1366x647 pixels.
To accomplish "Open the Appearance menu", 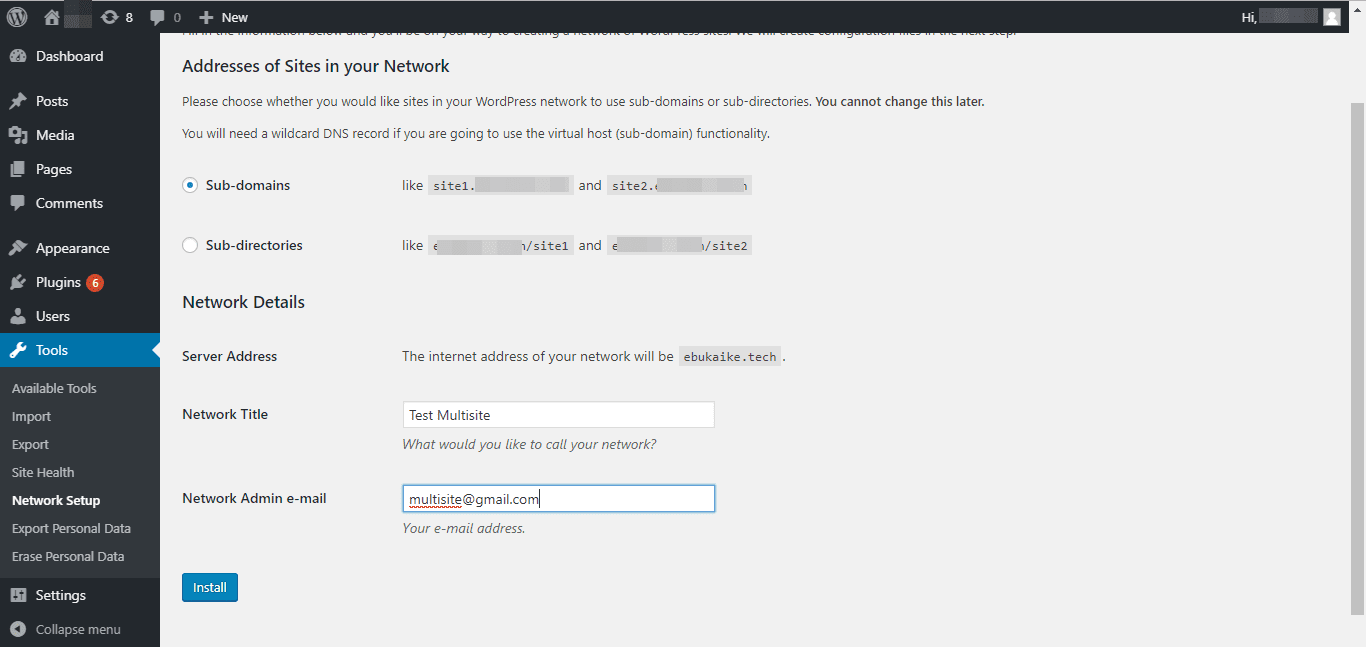I will [x=80, y=248].
